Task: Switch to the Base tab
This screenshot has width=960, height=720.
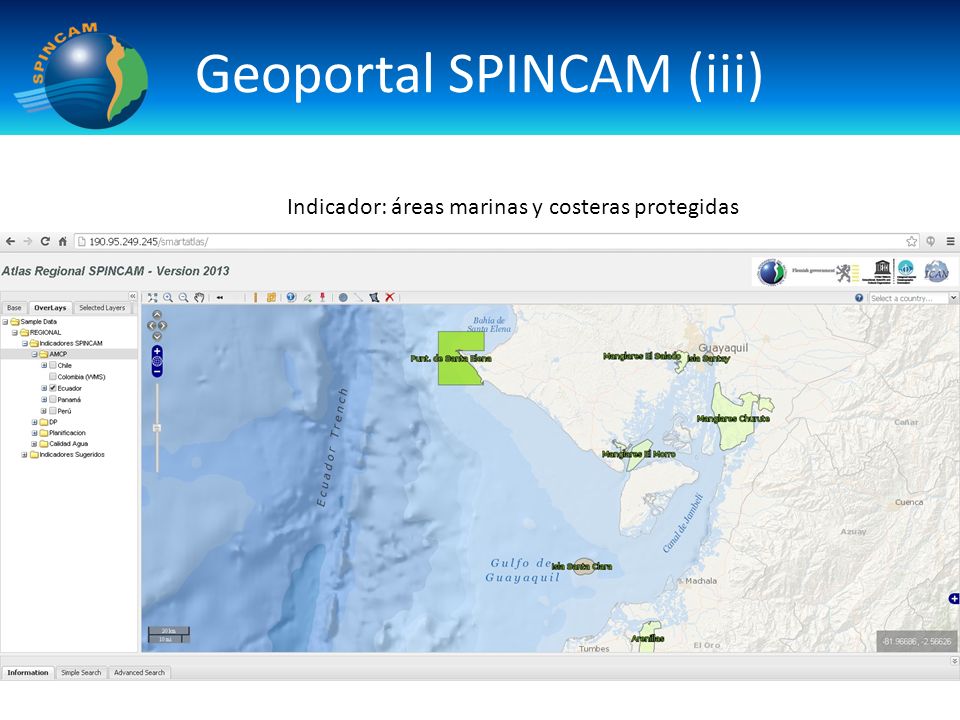Action: [x=14, y=308]
